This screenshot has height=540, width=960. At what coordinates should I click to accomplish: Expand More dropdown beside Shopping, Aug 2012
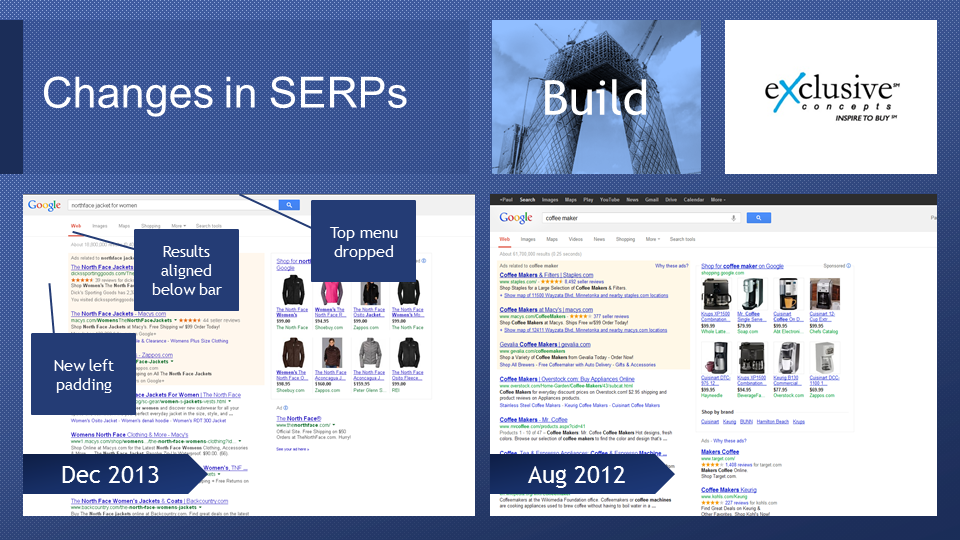653,239
